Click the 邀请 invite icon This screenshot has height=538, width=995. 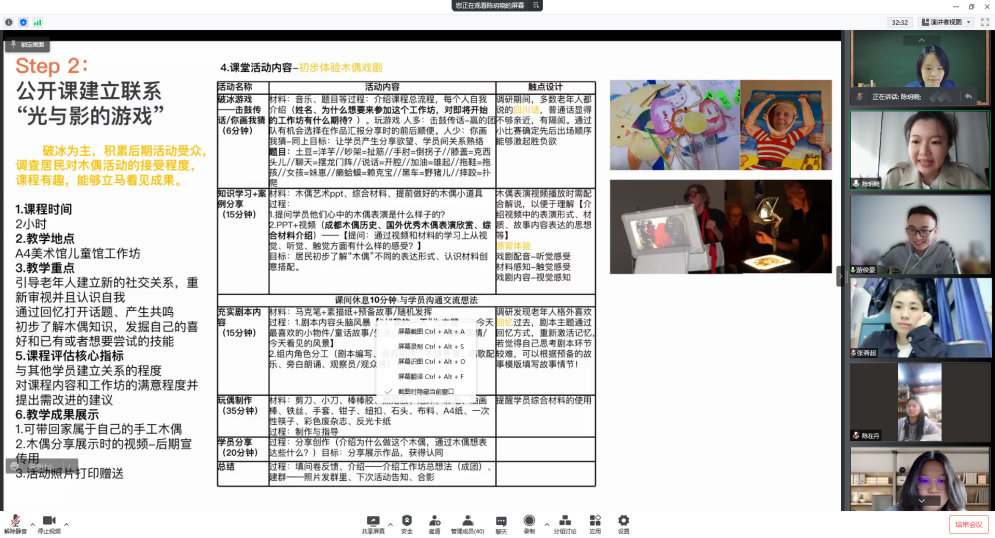pos(434,520)
